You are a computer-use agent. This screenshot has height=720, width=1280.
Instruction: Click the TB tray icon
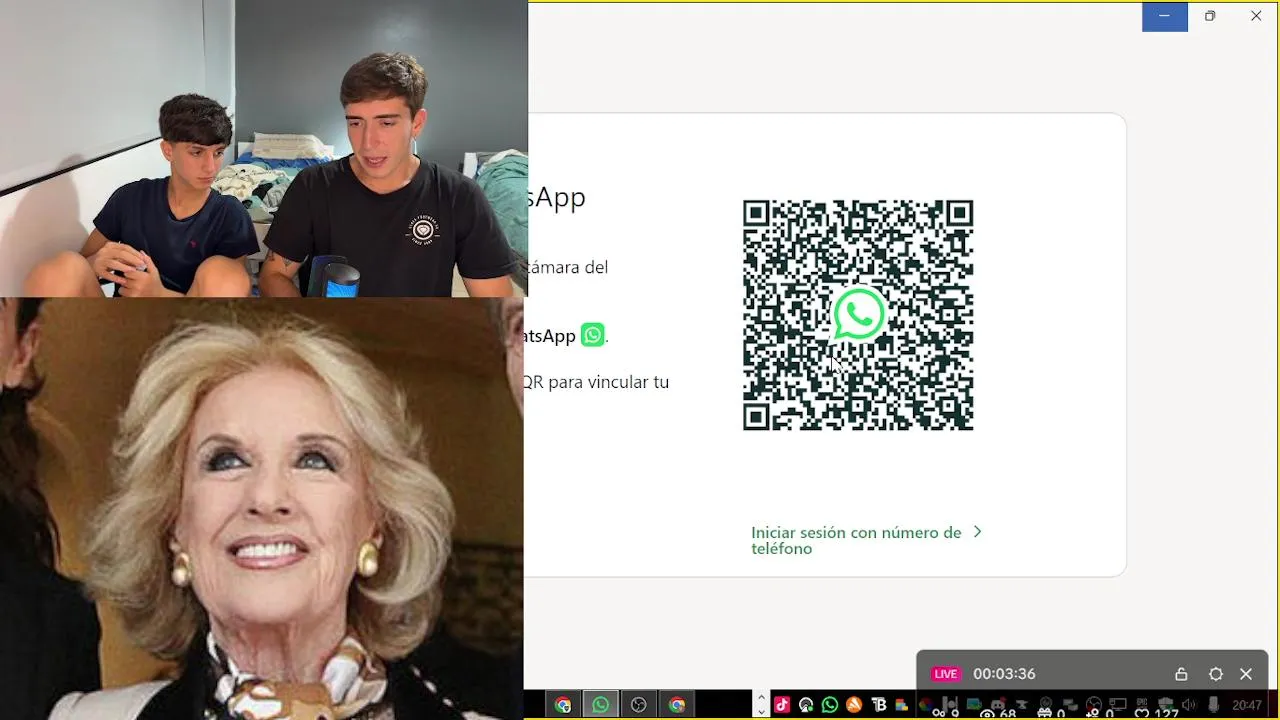click(x=880, y=705)
